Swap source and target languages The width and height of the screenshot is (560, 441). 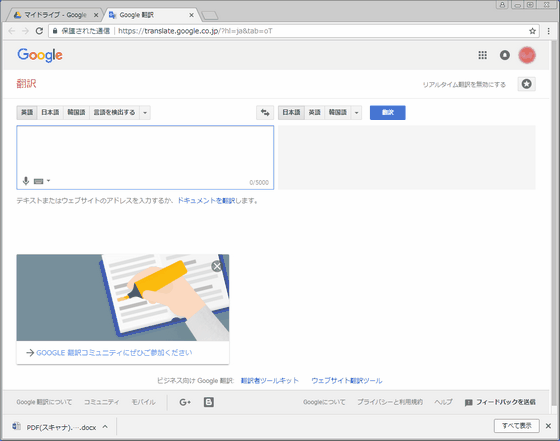(x=265, y=112)
